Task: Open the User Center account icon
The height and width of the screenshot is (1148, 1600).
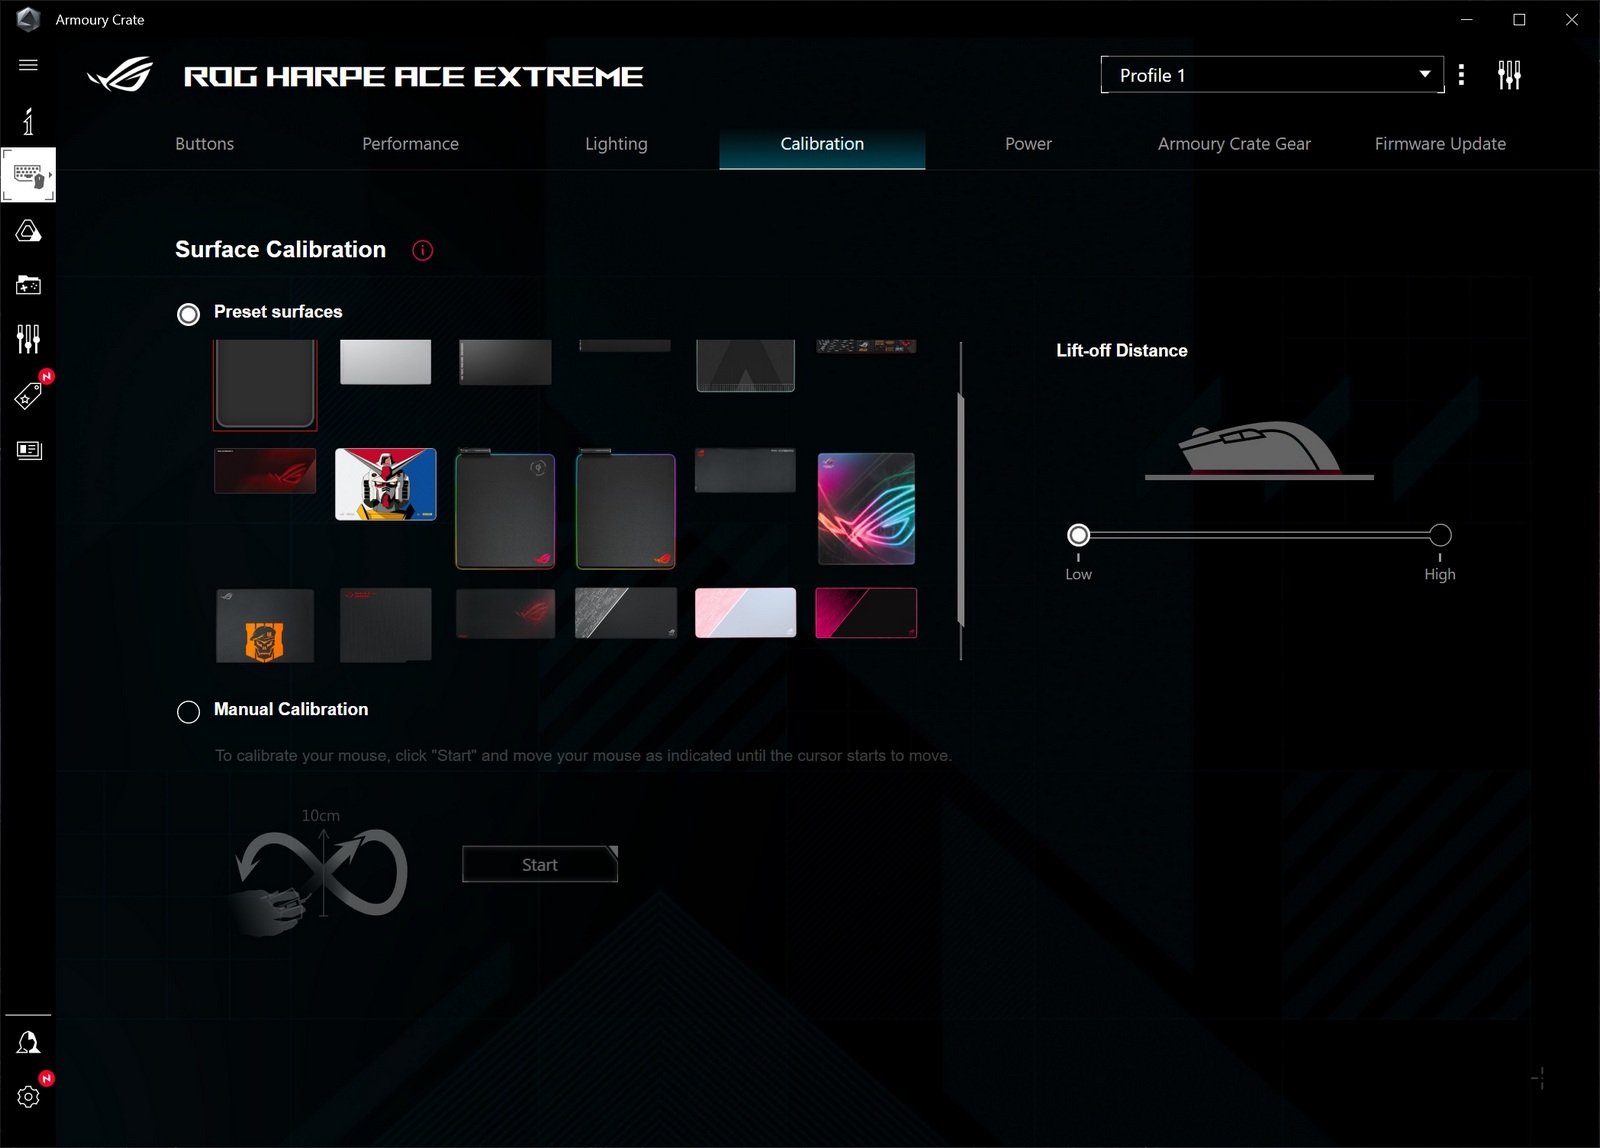Action: click(28, 1043)
